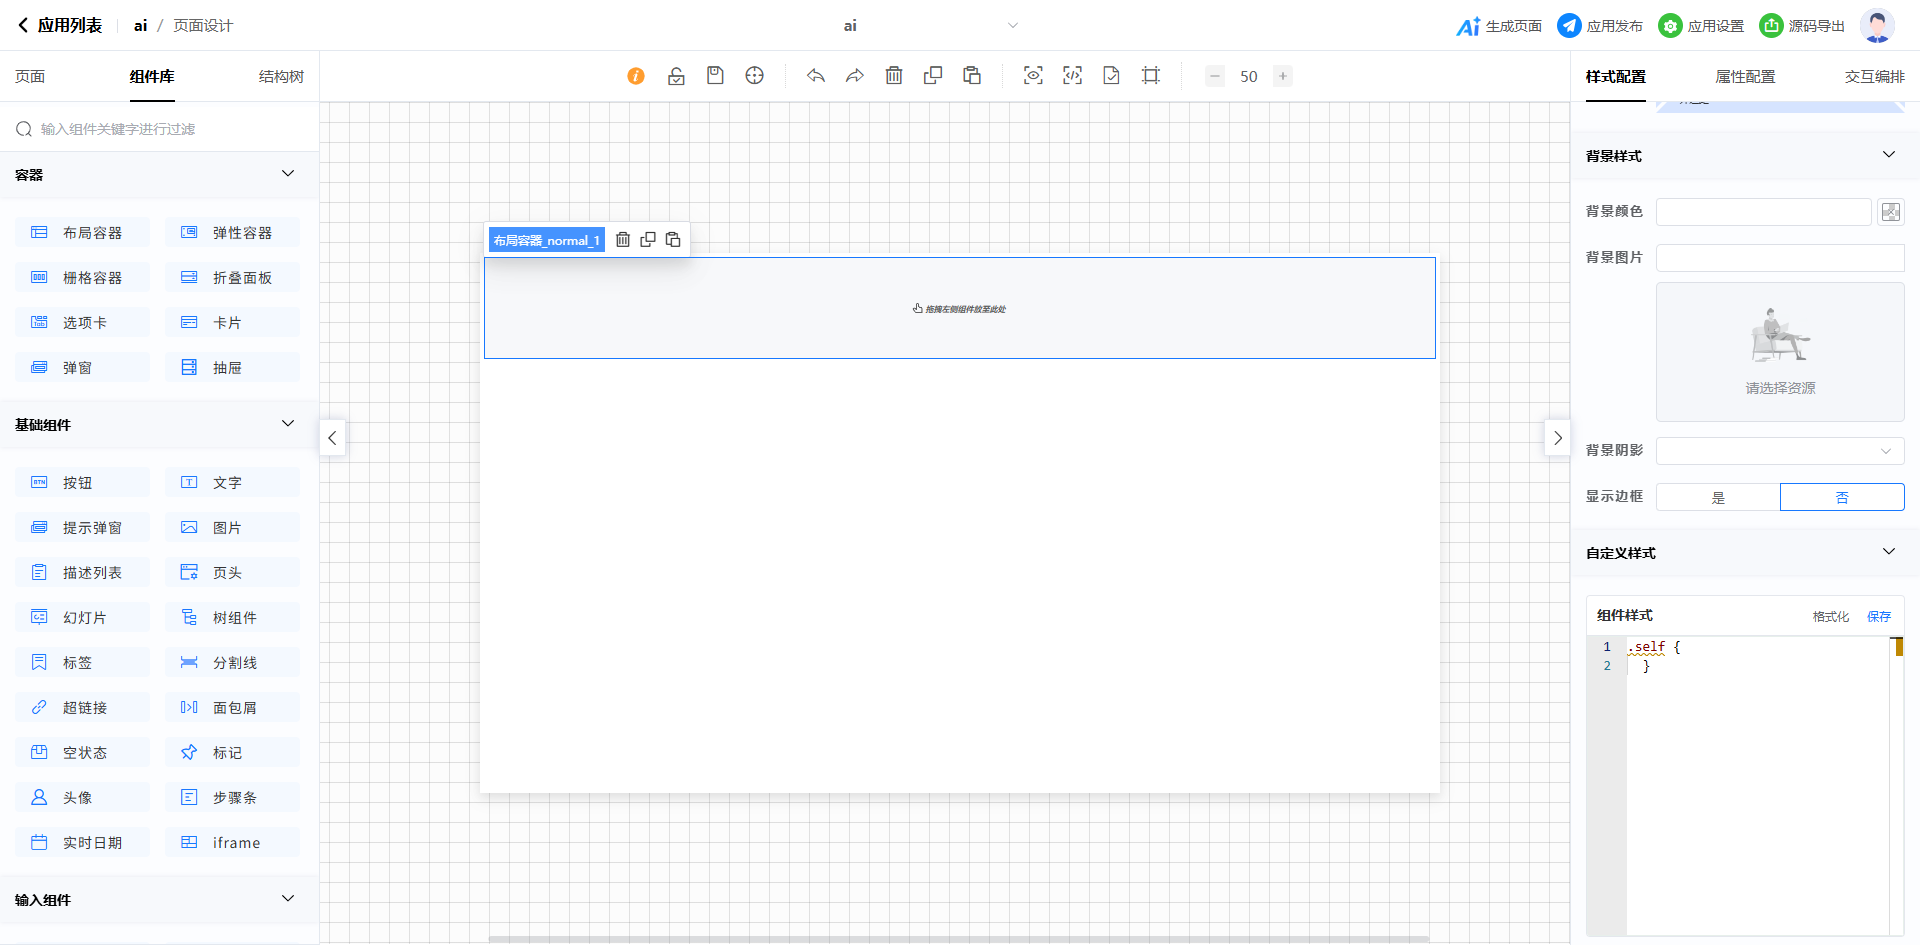The image size is (1920, 945).
Task: Click the unlock icon in toolbar
Action: click(x=676, y=76)
